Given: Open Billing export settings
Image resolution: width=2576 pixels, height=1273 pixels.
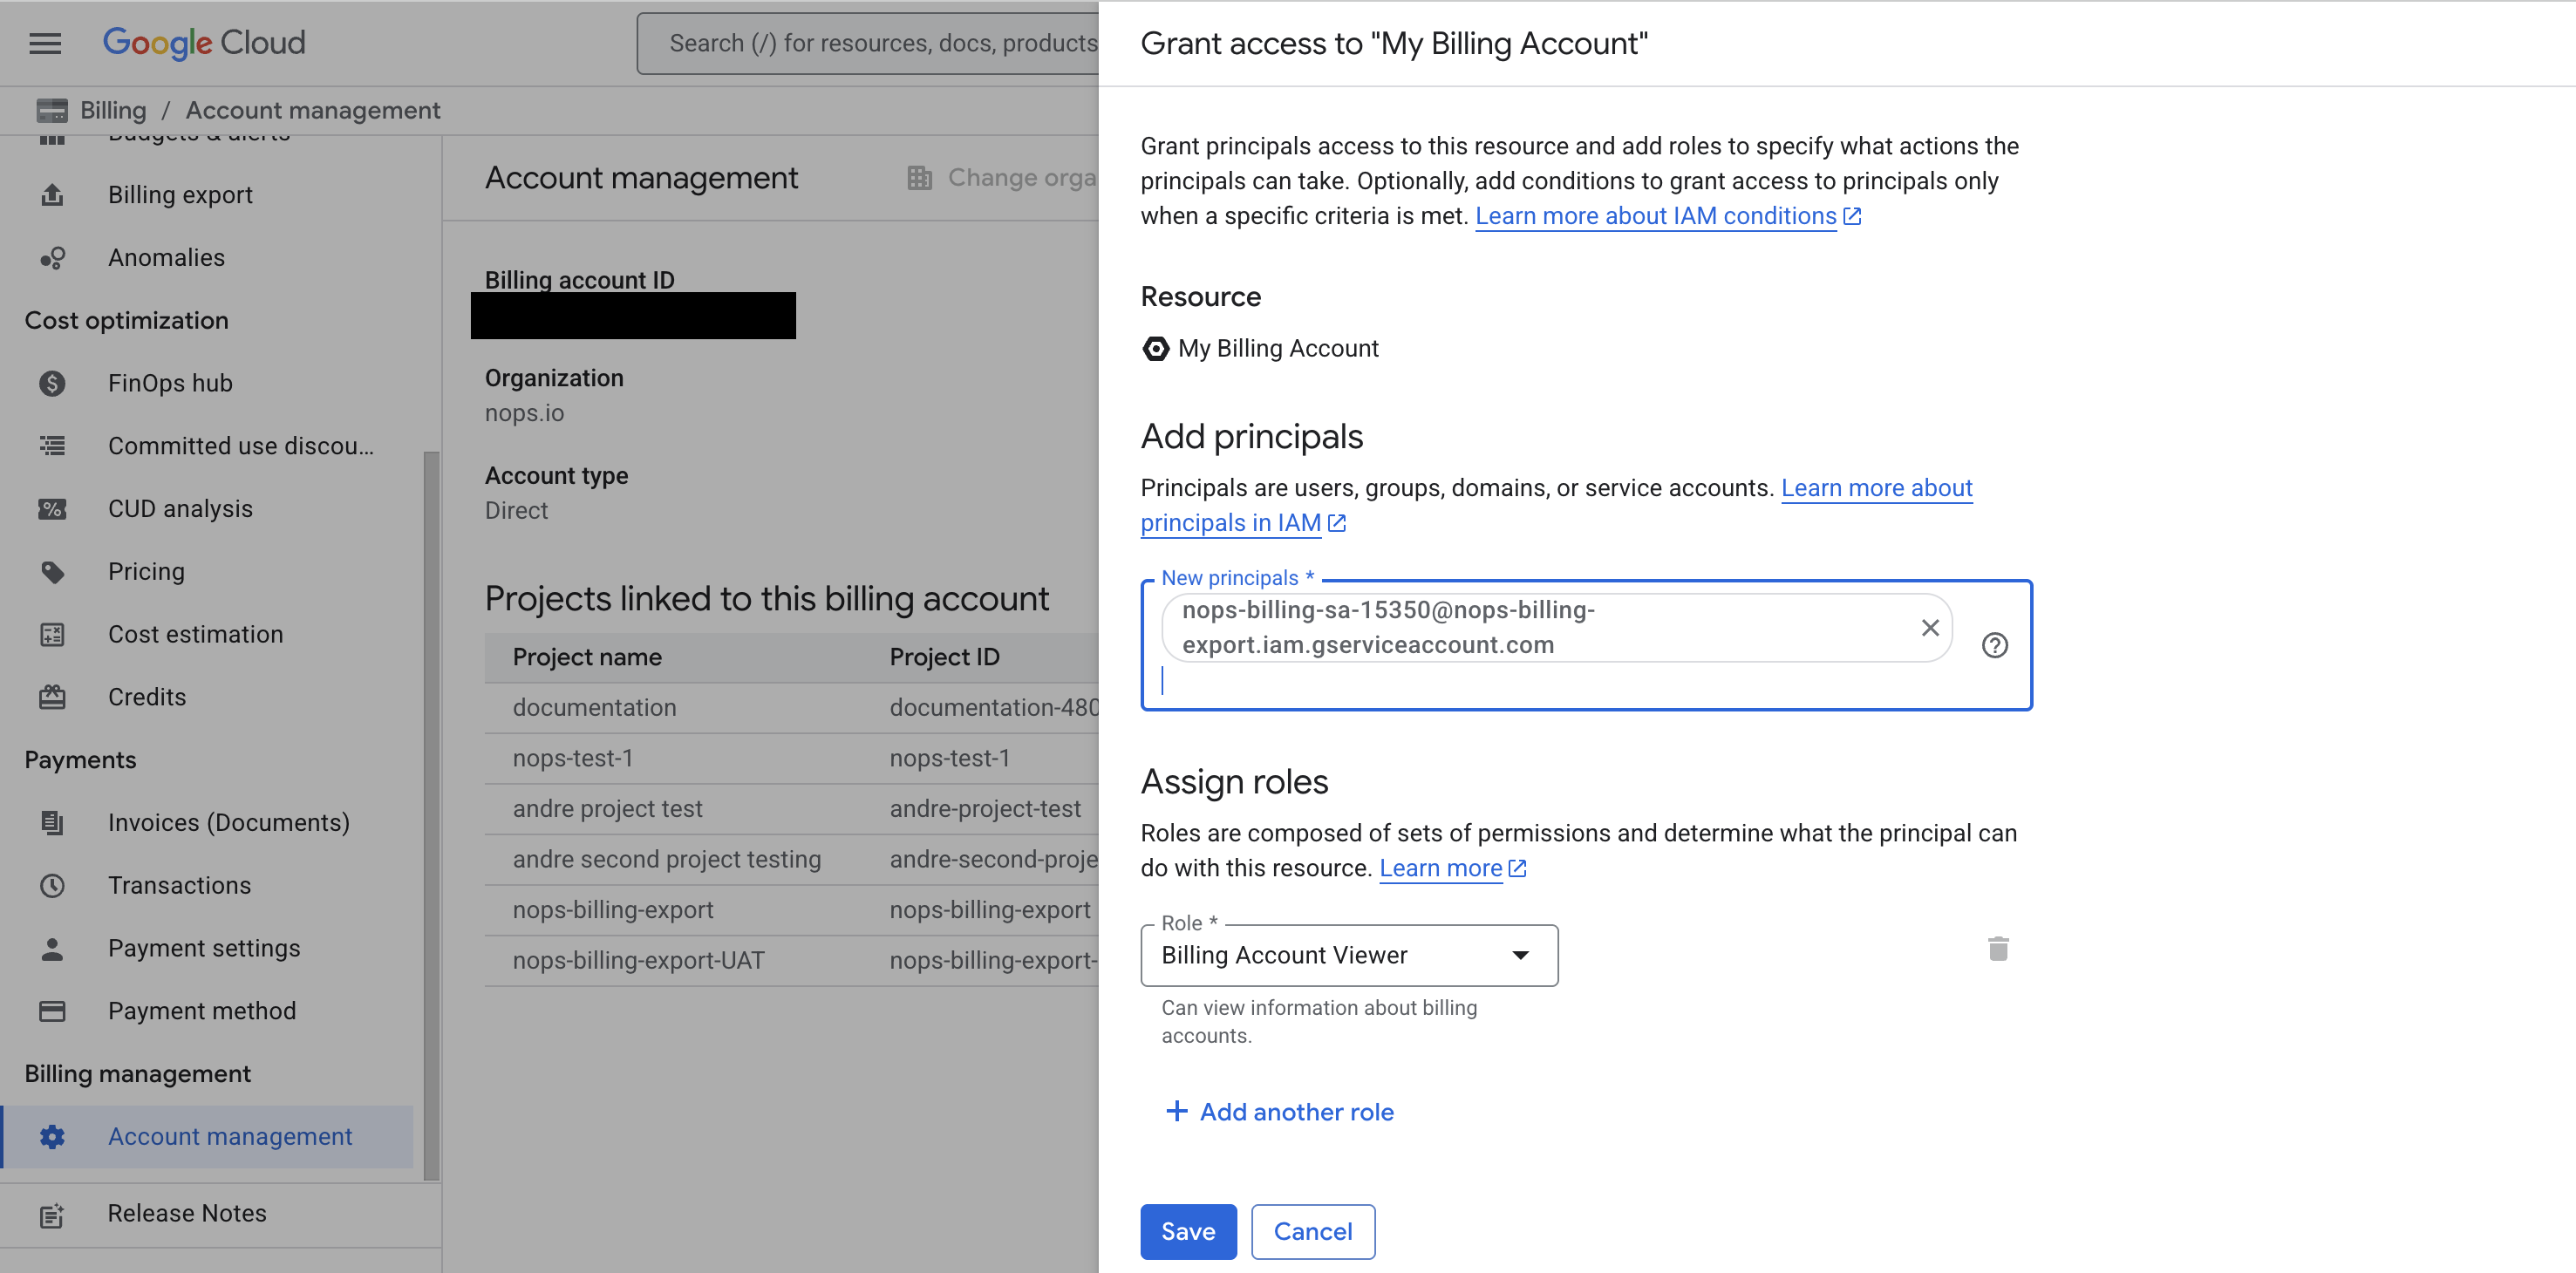Looking at the screenshot, I should 180,194.
